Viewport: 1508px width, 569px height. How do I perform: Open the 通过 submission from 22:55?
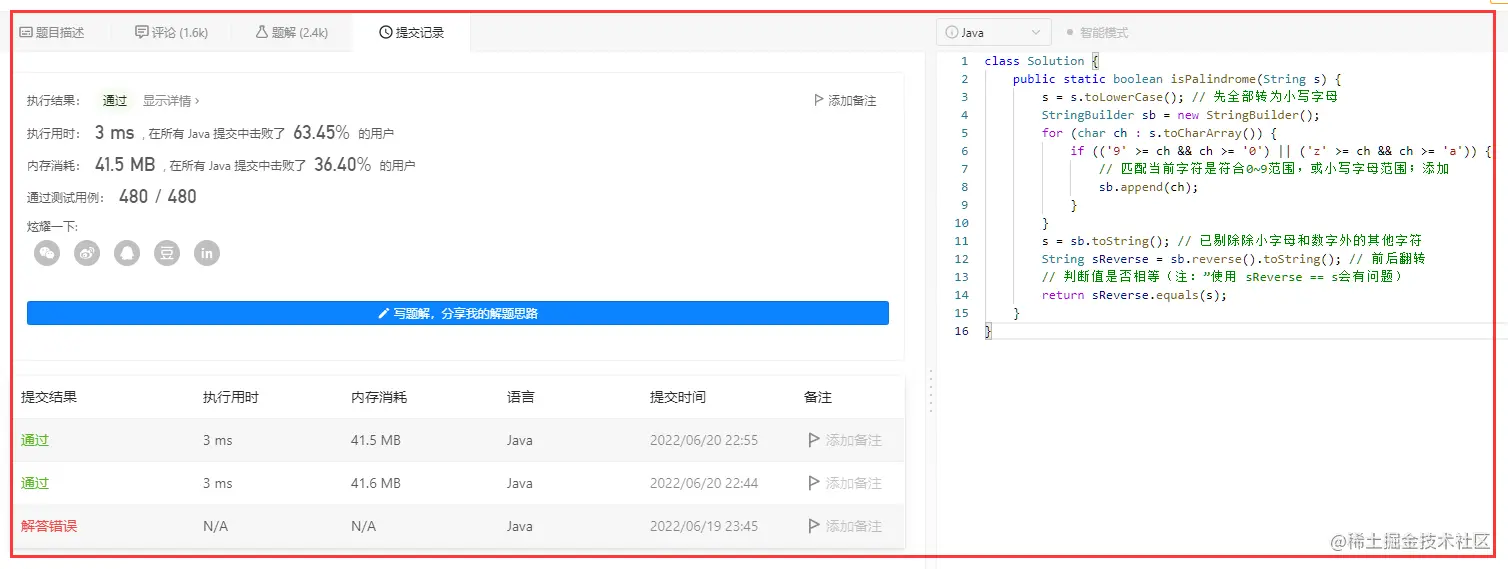click(x=35, y=440)
